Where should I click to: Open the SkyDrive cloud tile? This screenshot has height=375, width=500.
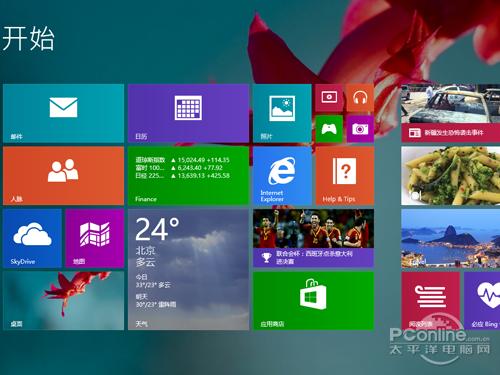tap(32, 238)
